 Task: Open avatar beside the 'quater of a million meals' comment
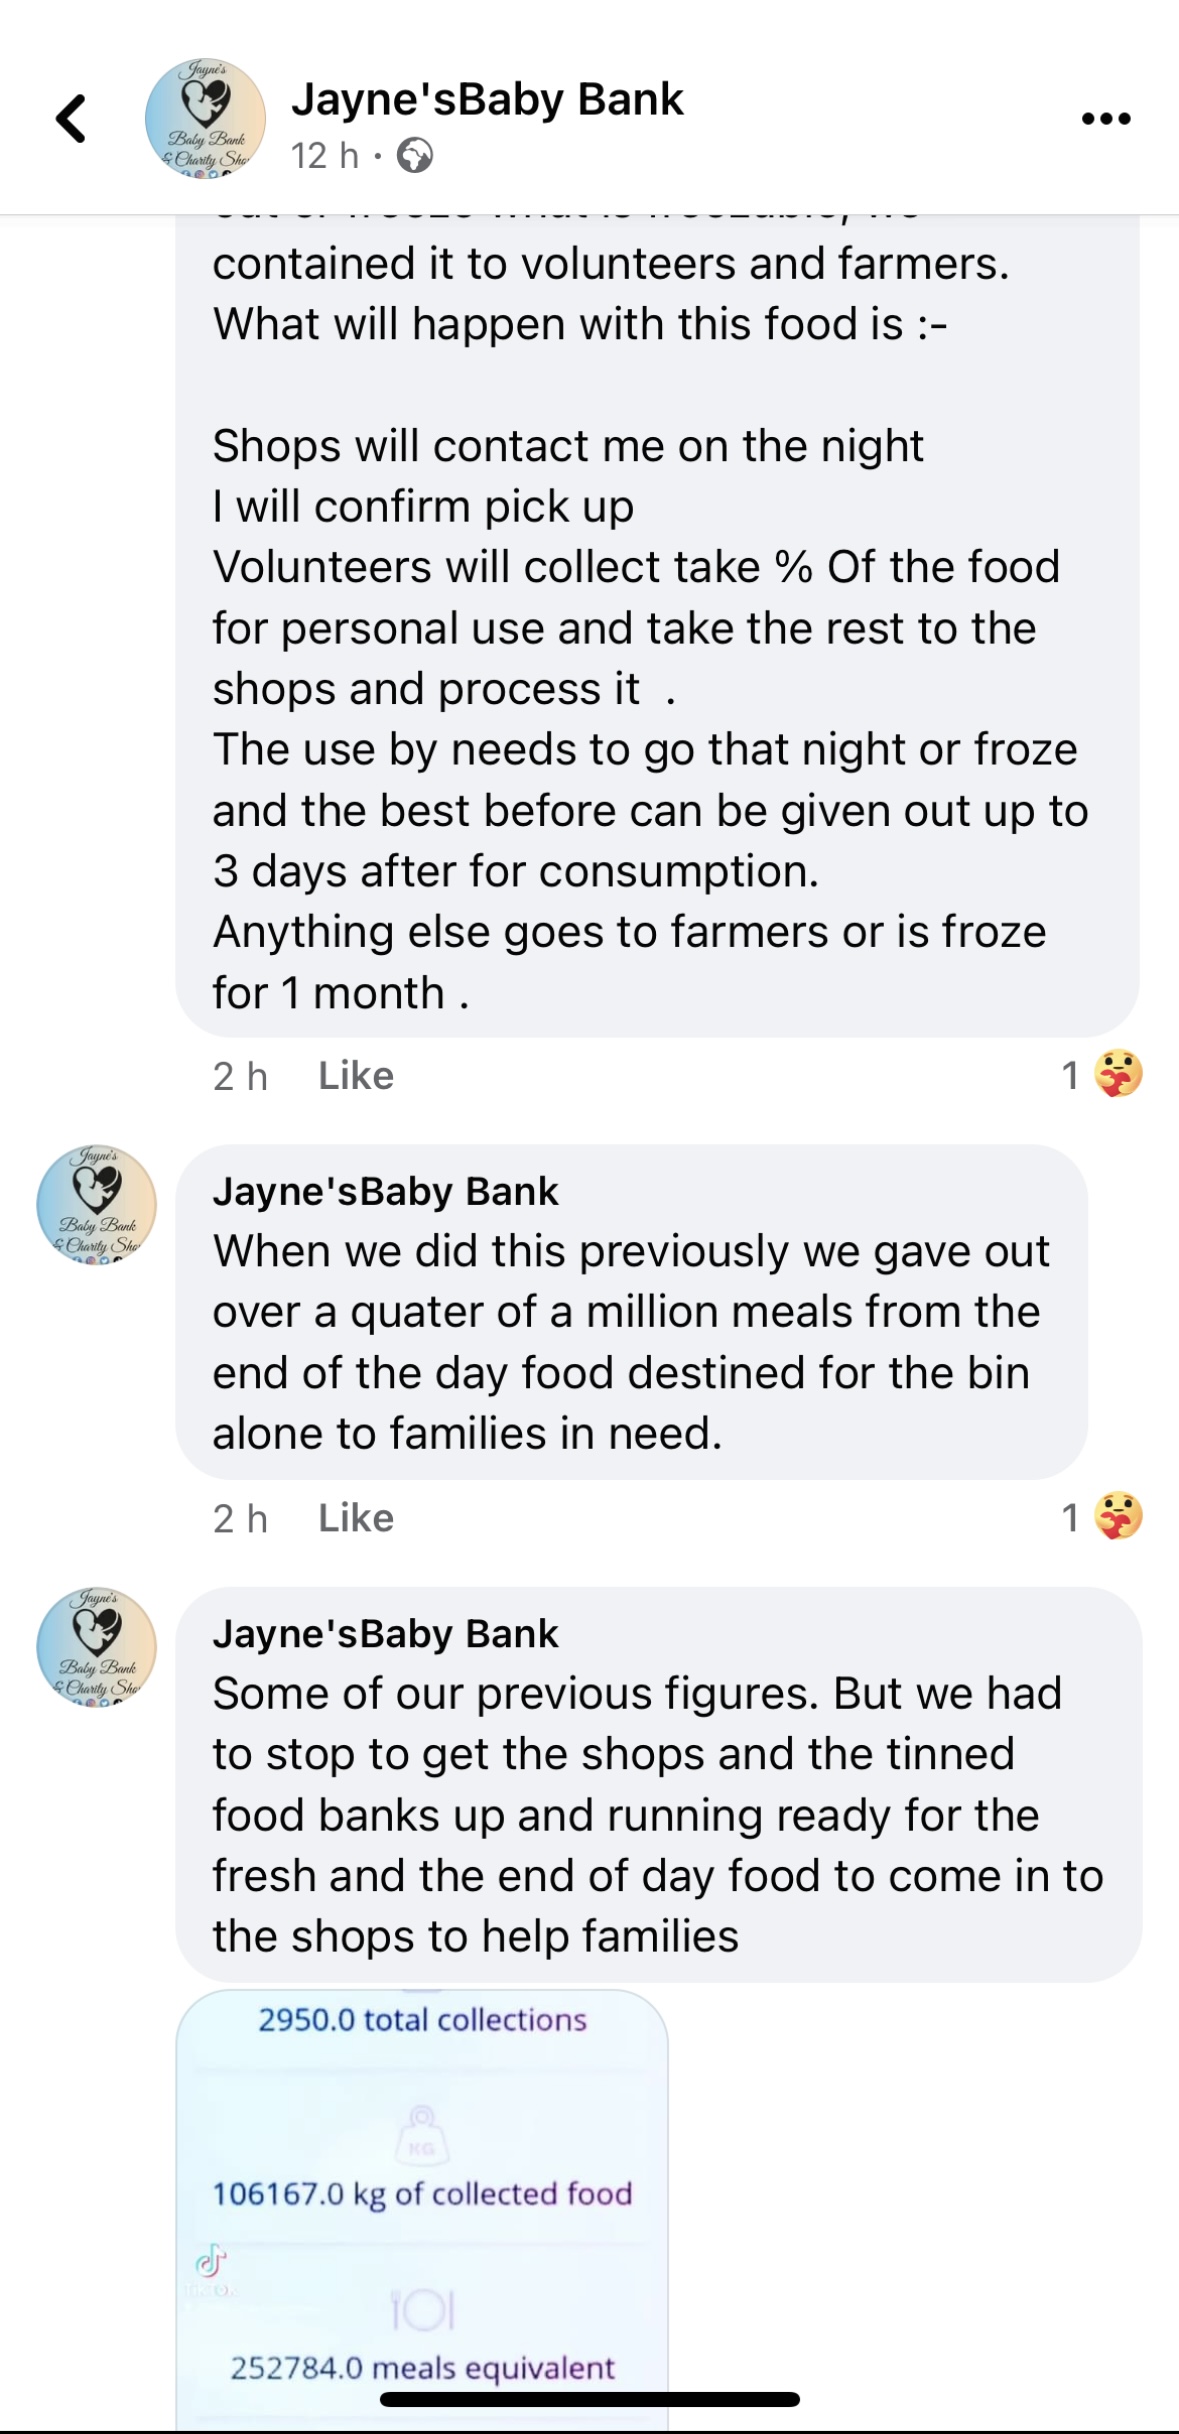pos(97,1205)
